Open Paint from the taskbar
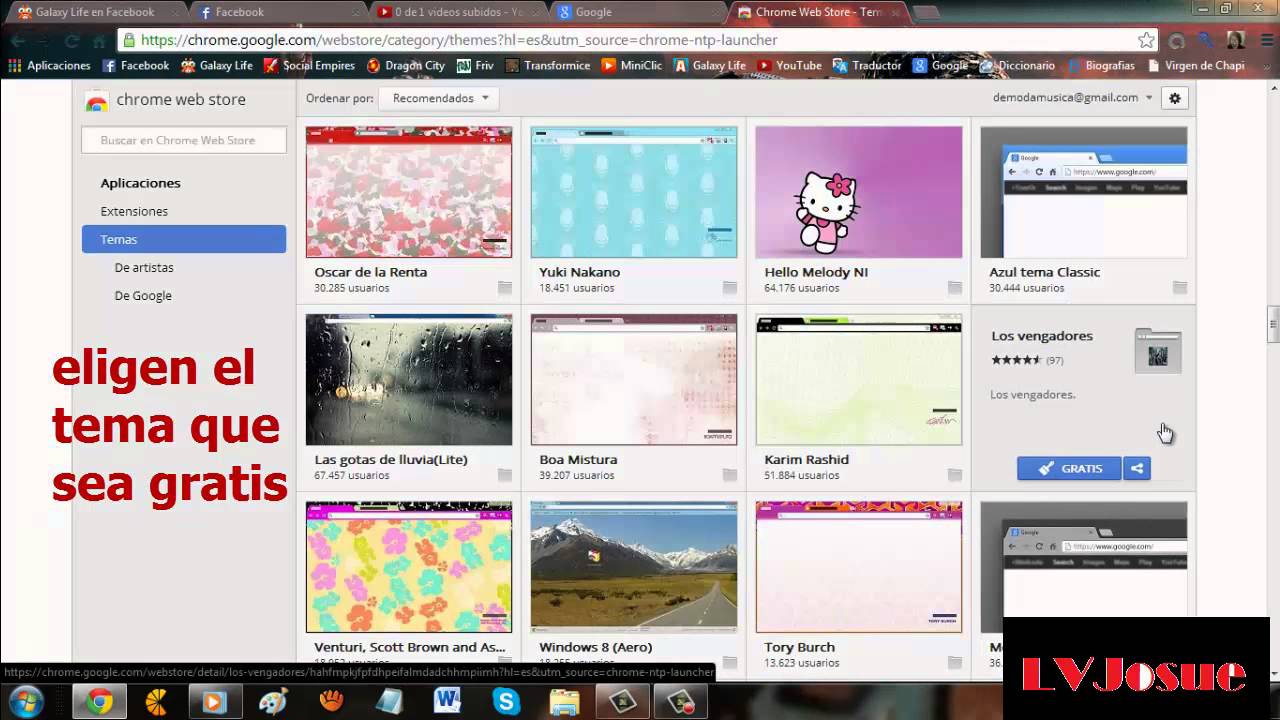1280x720 pixels. pyautogui.click(x=272, y=702)
